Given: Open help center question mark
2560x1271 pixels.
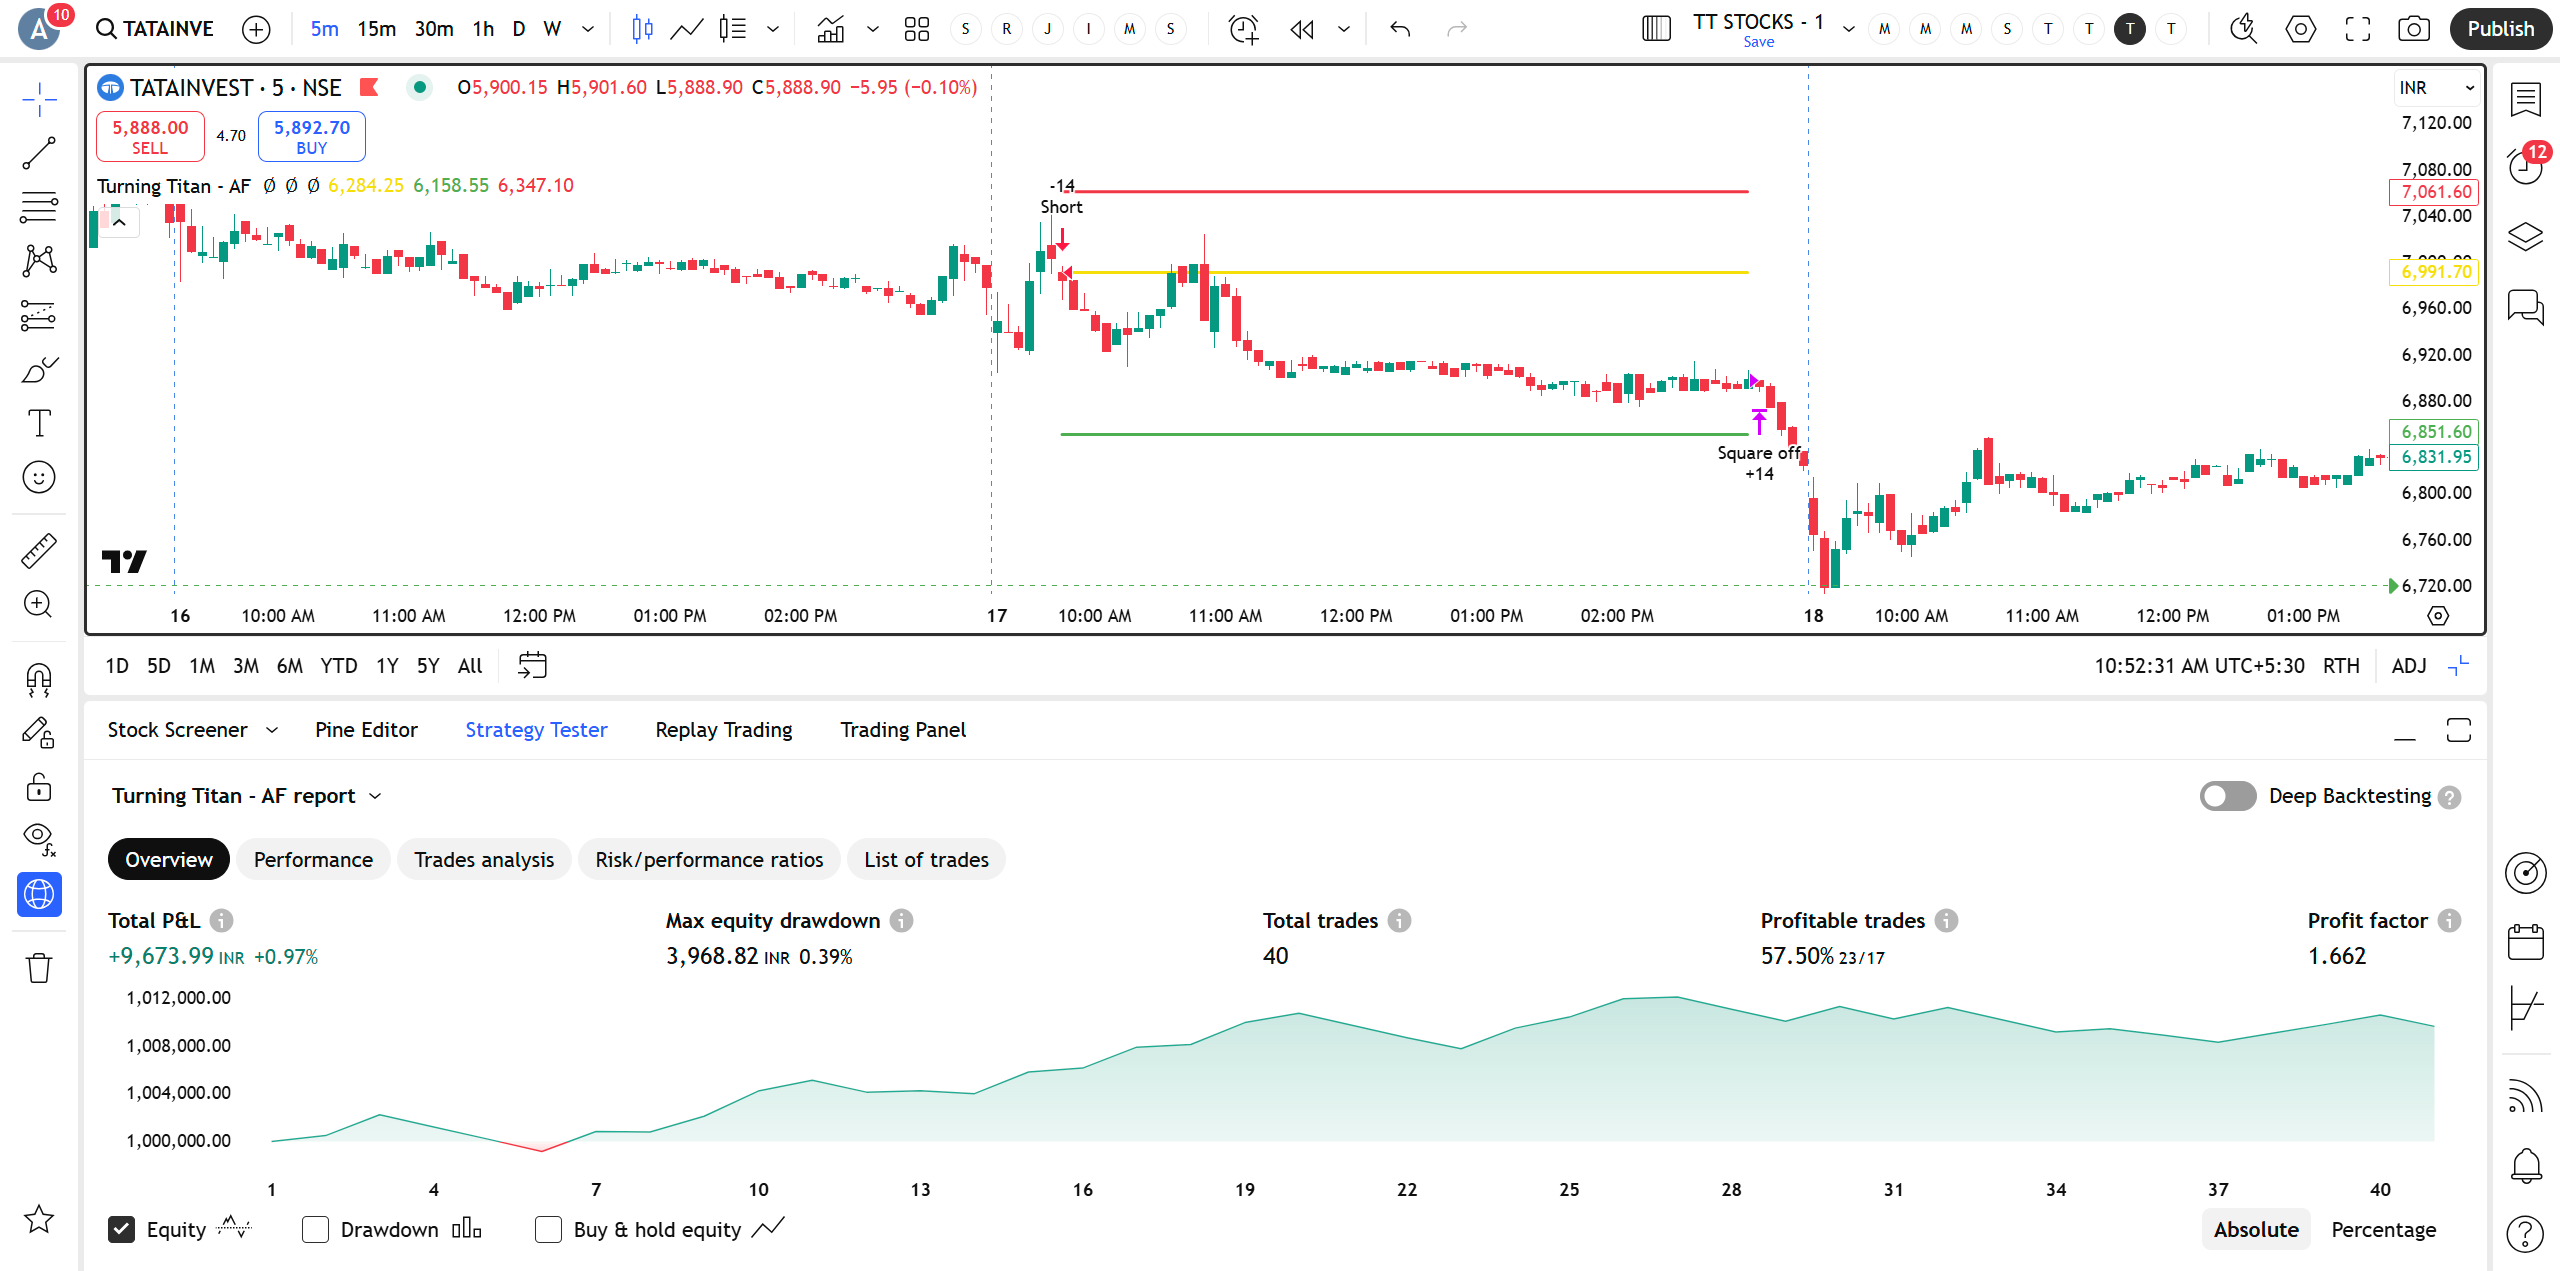Looking at the screenshot, I should [x=2525, y=1234].
